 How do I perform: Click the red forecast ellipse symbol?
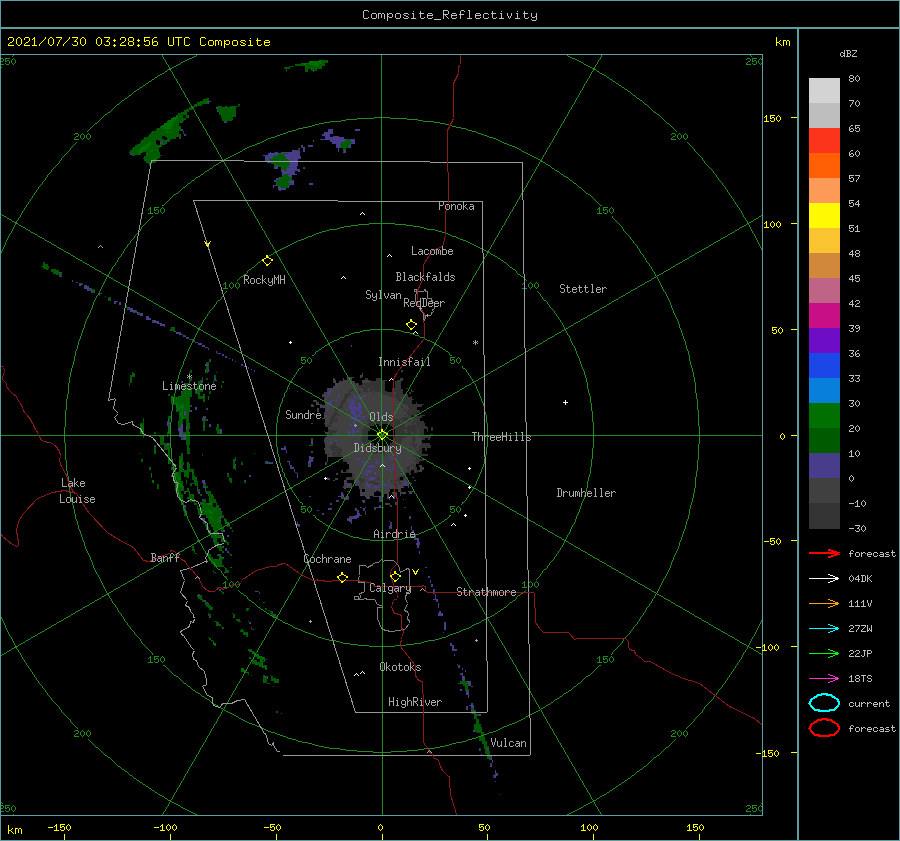(x=824, y=728)
